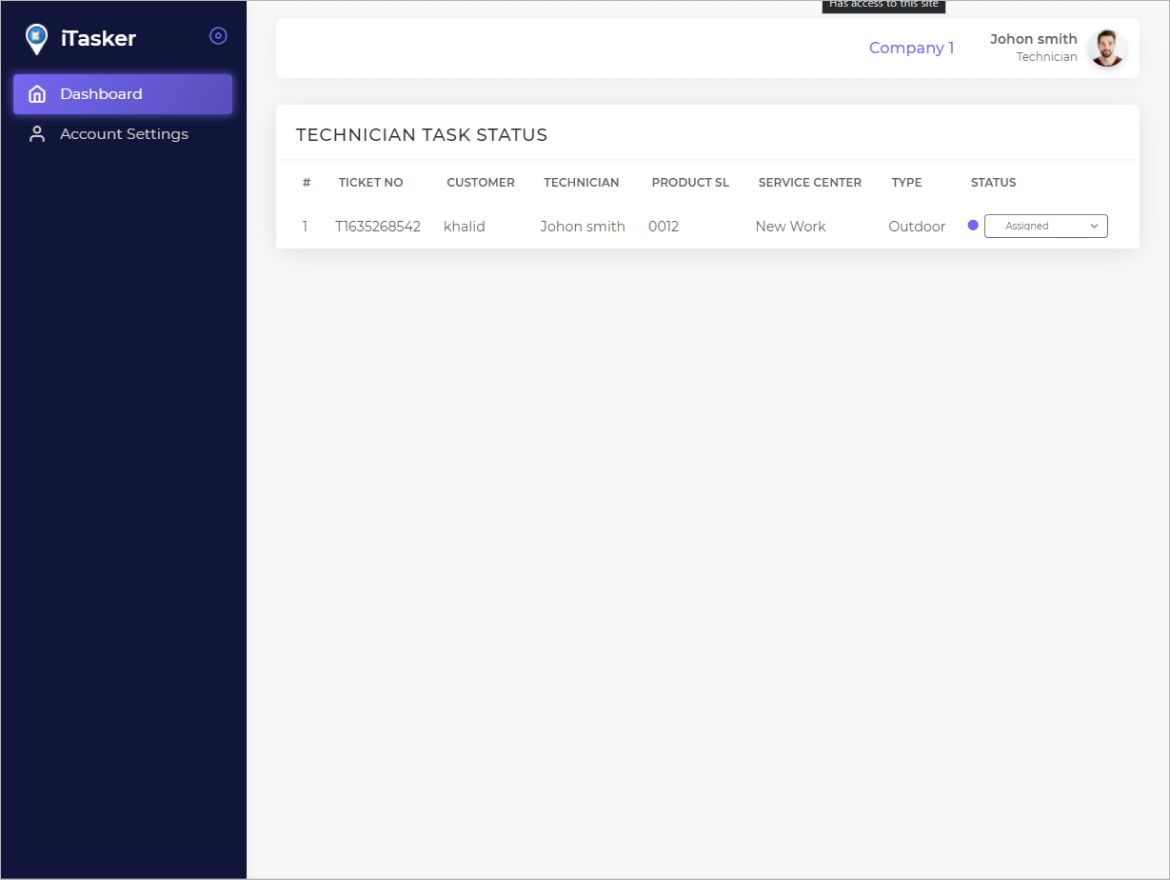Open the Assigned status dropdown

tap(1045, 226)
